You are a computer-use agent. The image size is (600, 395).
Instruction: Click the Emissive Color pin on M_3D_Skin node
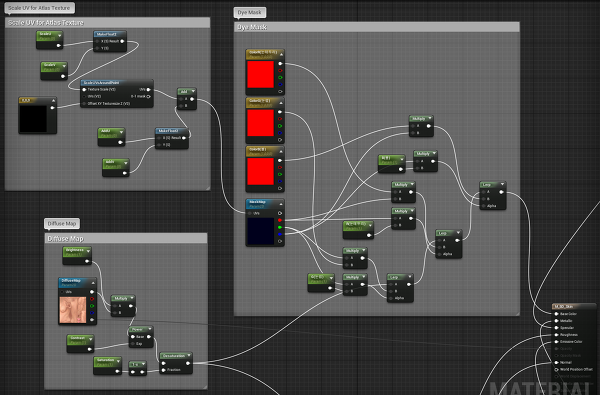(x=556, y=341)
